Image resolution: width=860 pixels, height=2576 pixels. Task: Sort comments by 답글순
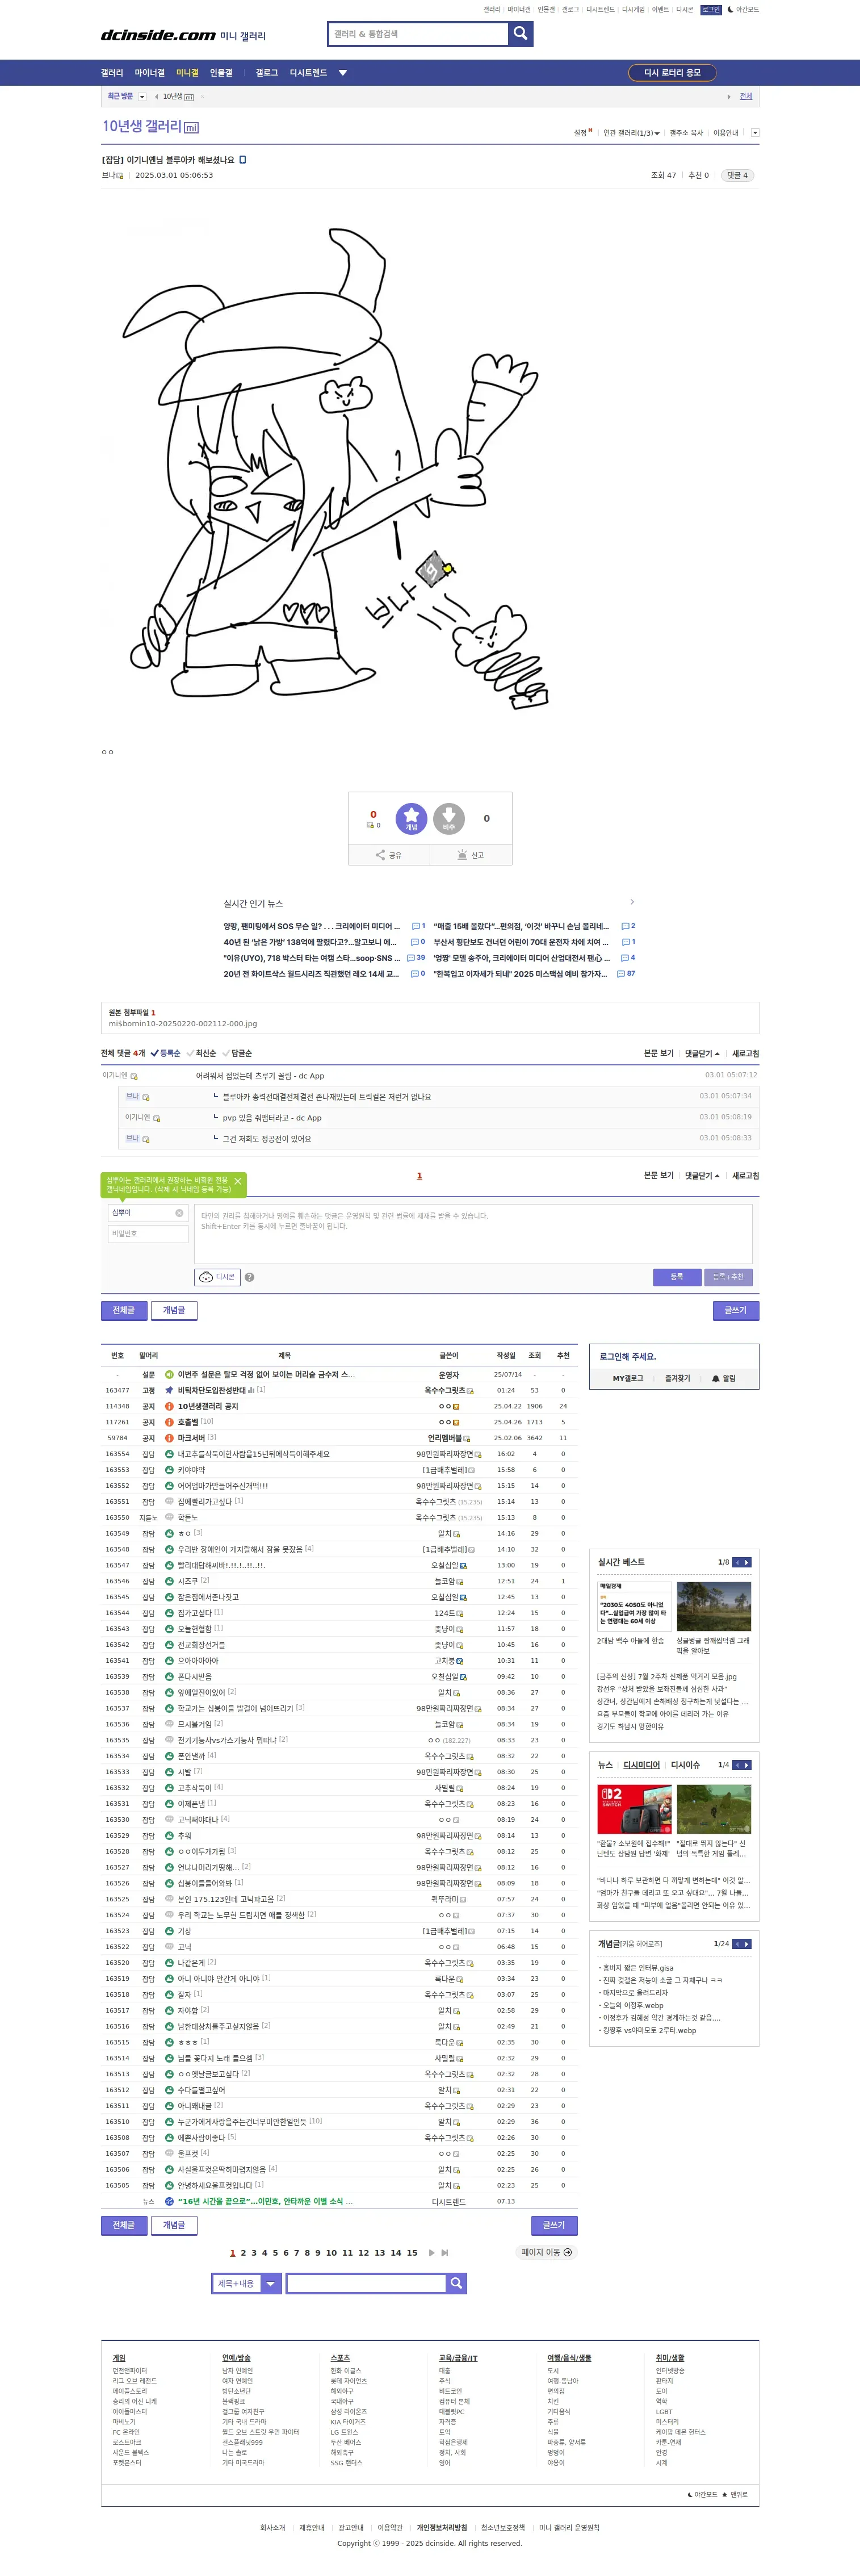tap(238, 1053)
